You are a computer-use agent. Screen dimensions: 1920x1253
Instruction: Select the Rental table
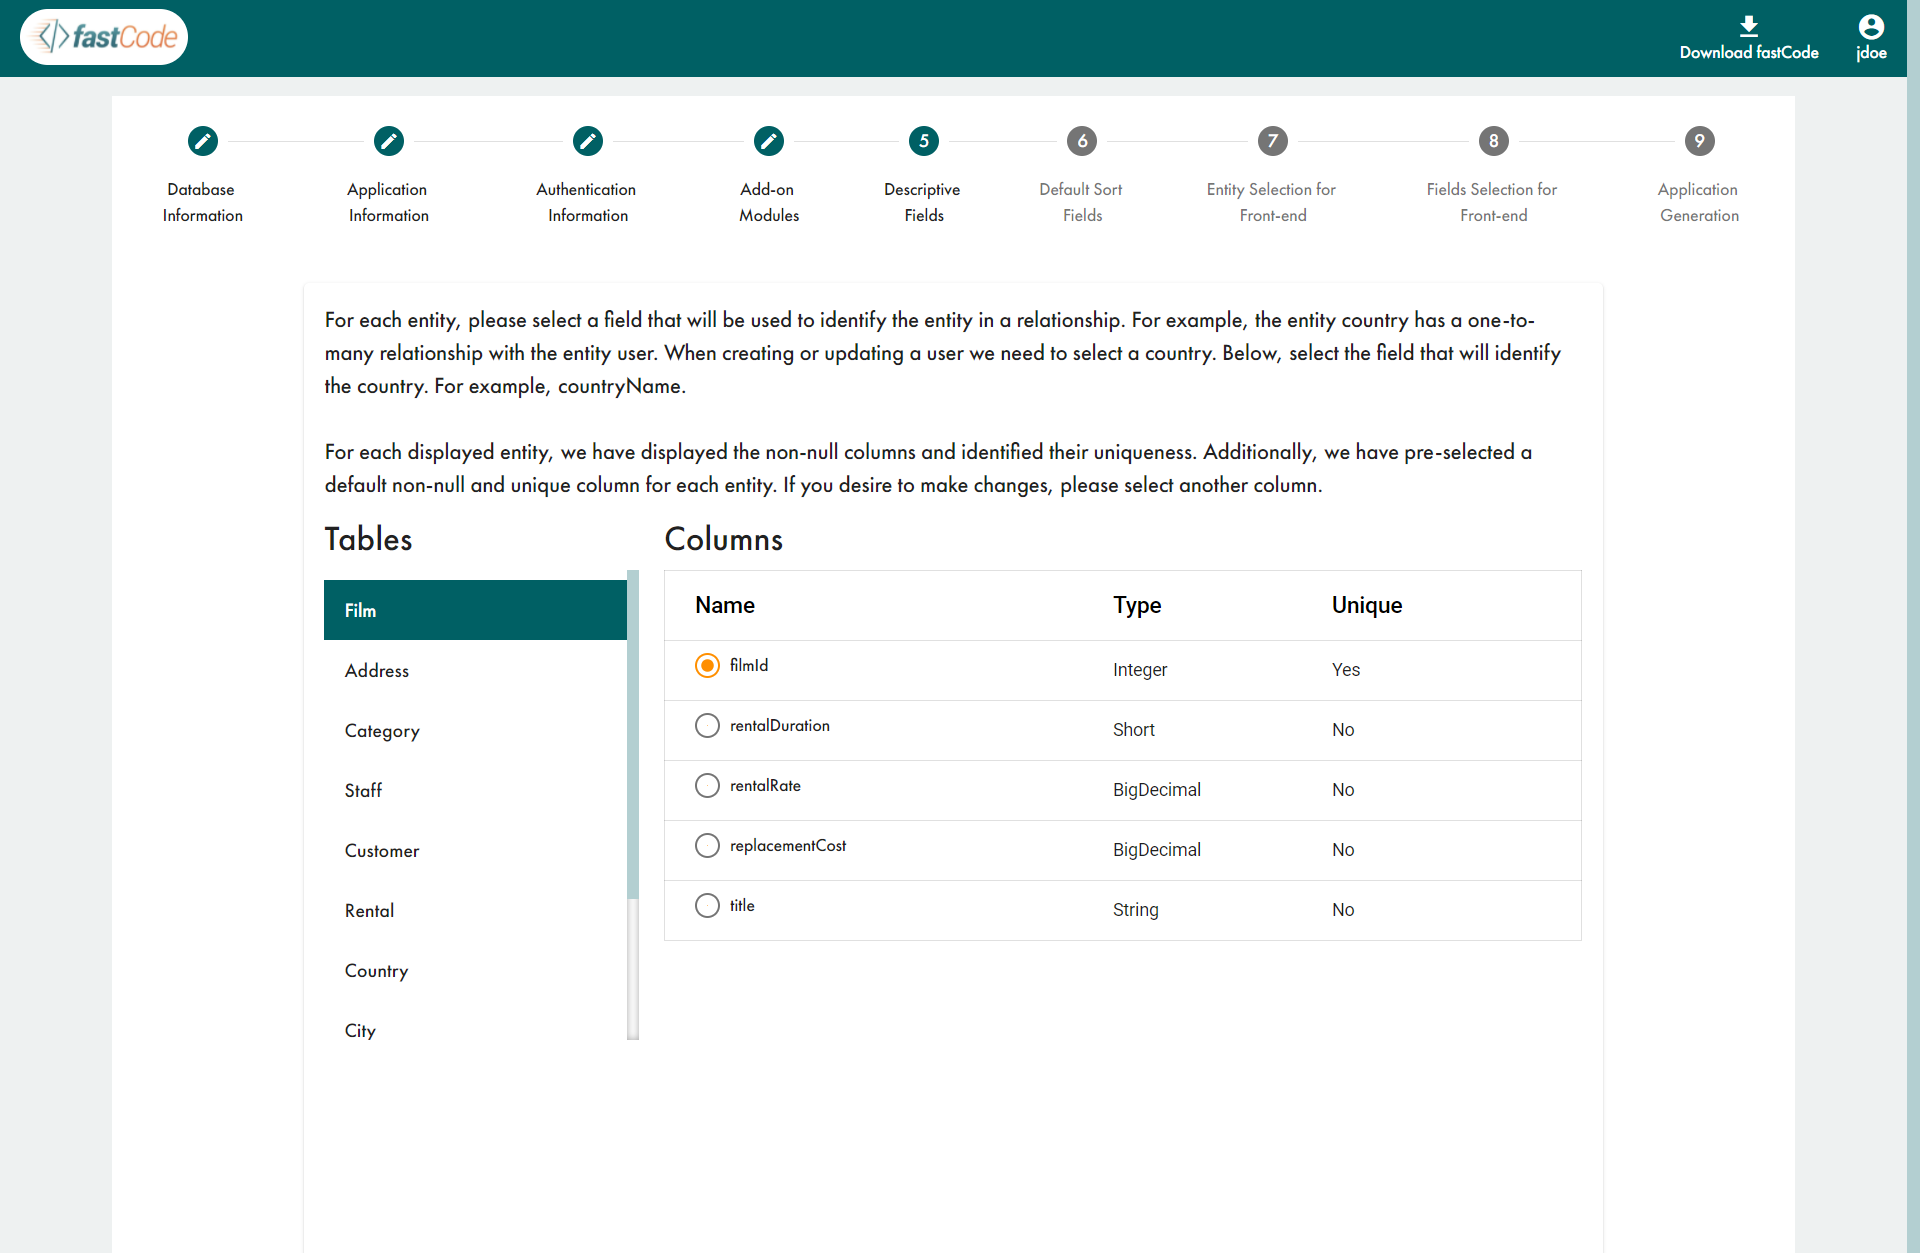coord(475,910)
